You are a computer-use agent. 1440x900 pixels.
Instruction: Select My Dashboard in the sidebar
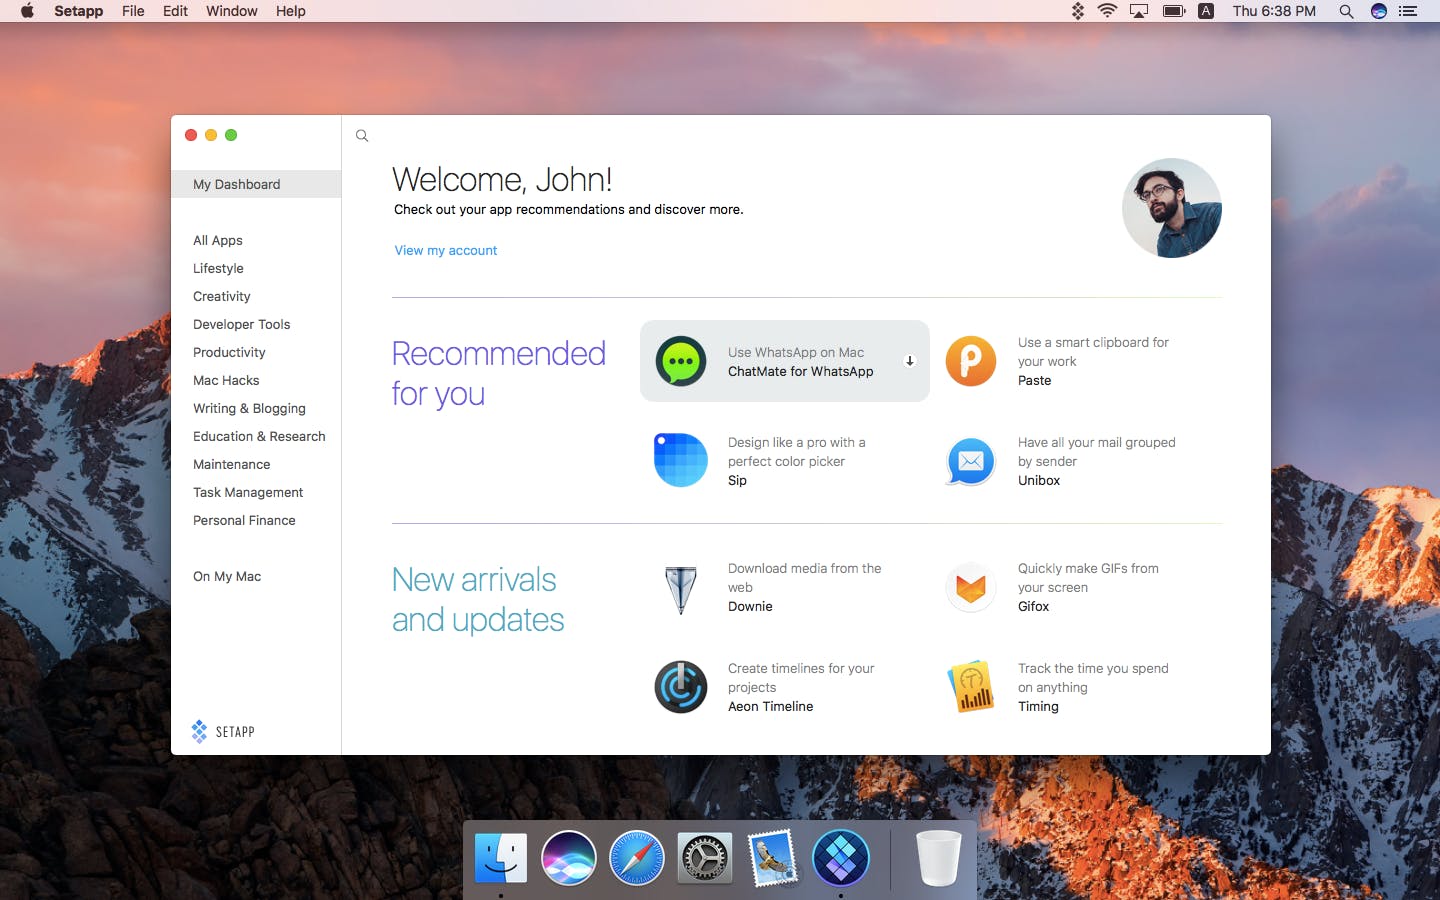coord(256,184)
